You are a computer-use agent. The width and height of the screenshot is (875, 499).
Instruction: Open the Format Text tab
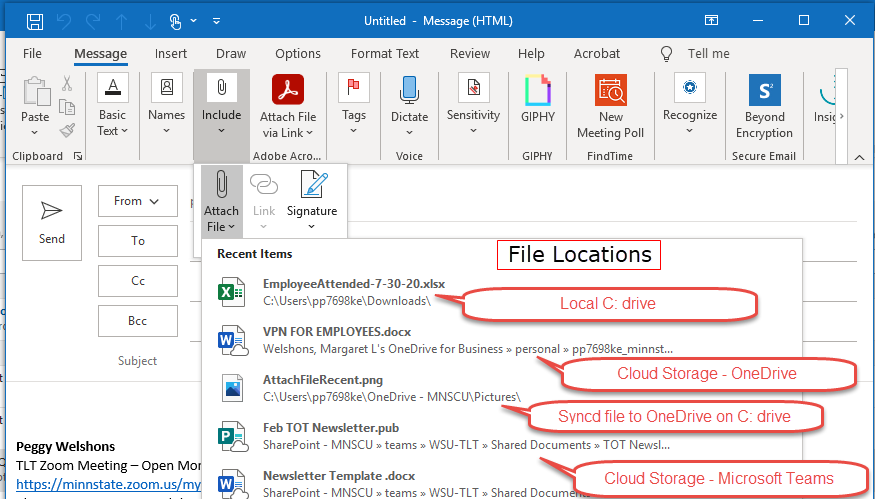pyautogui.click(x=384, y=54)
